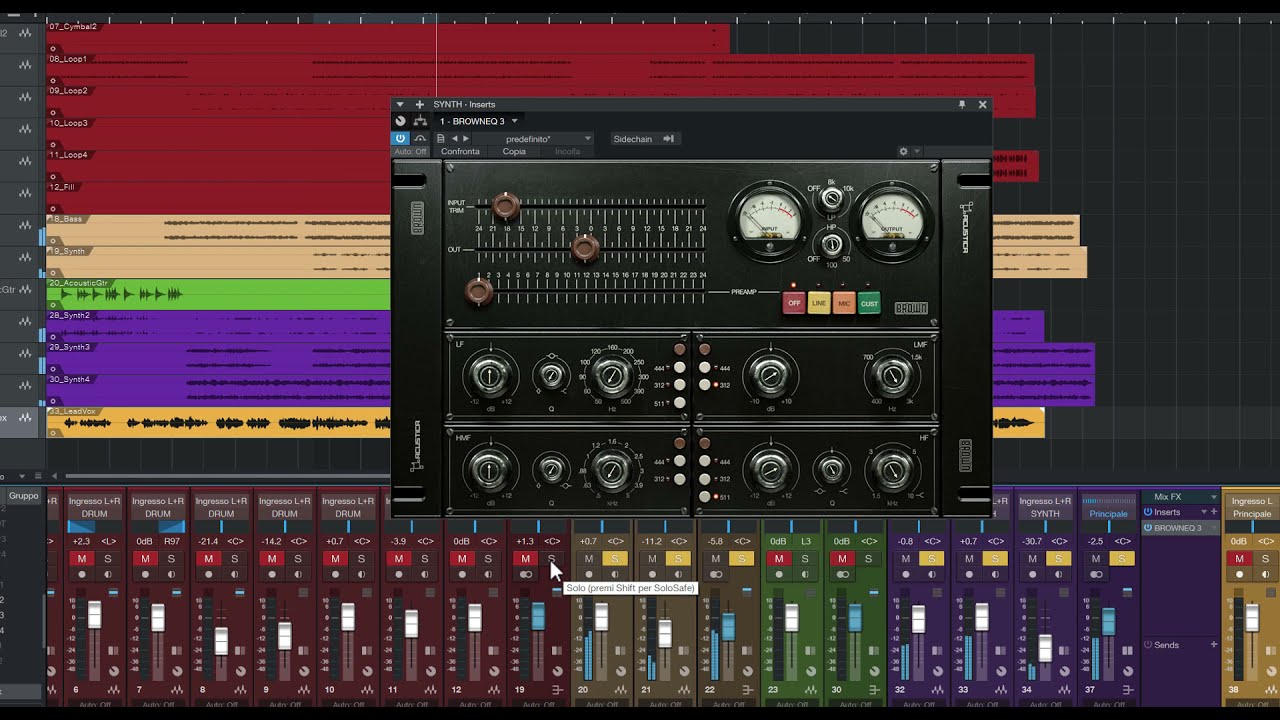Add a send with Sends plus icon

[1214, 645]
